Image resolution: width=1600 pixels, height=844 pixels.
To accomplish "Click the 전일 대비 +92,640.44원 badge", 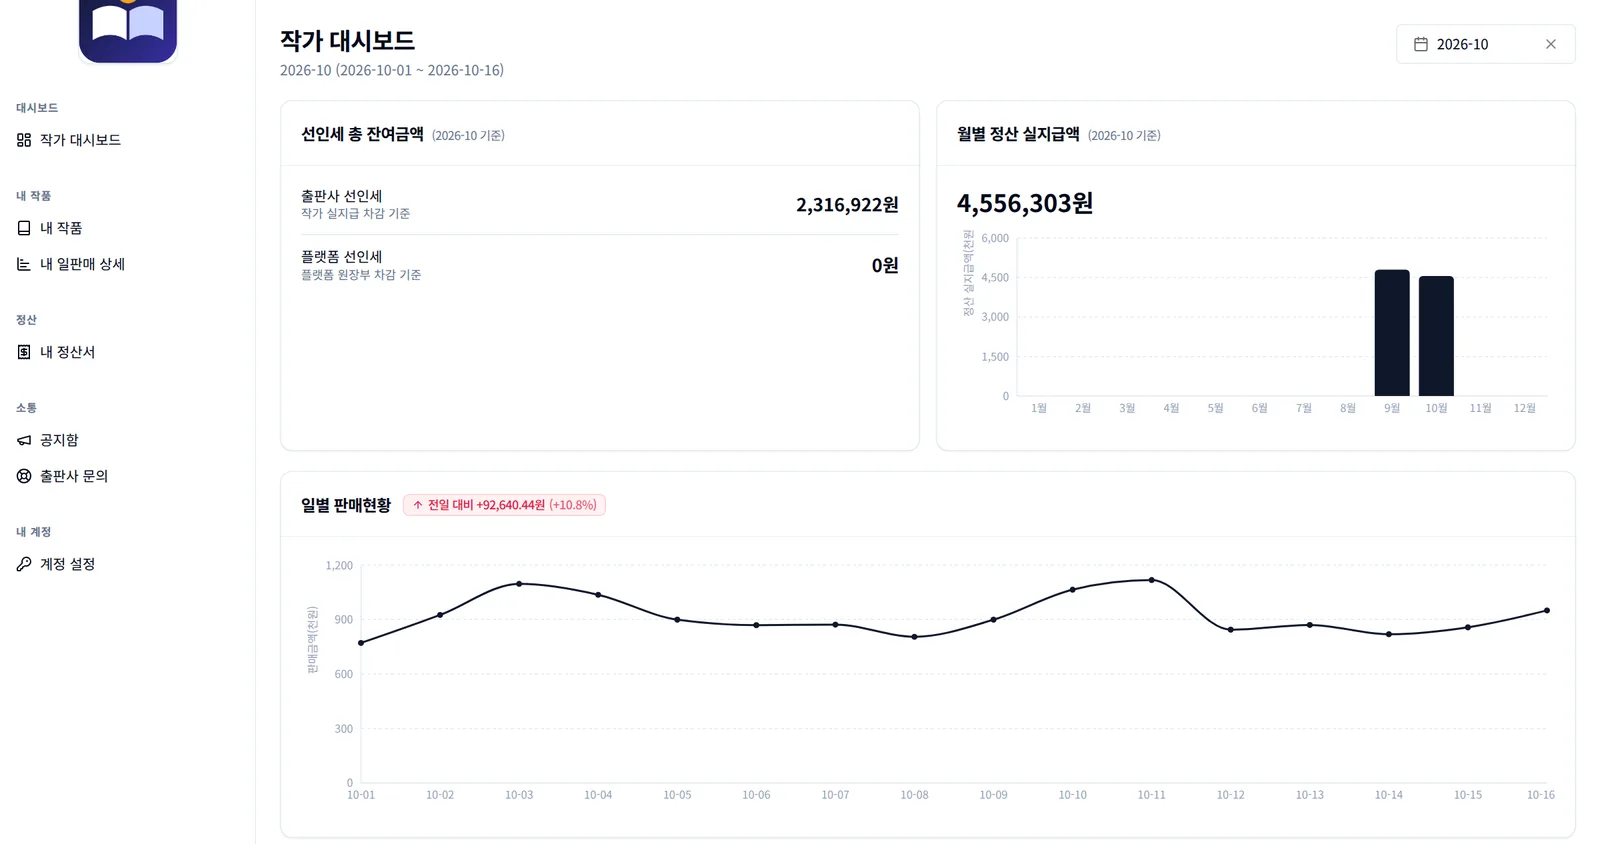I will coord(504,505).
